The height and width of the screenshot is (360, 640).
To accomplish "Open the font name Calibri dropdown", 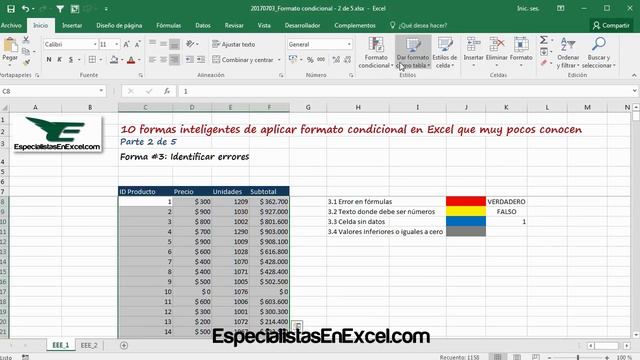I will click(x=95, y=44).
